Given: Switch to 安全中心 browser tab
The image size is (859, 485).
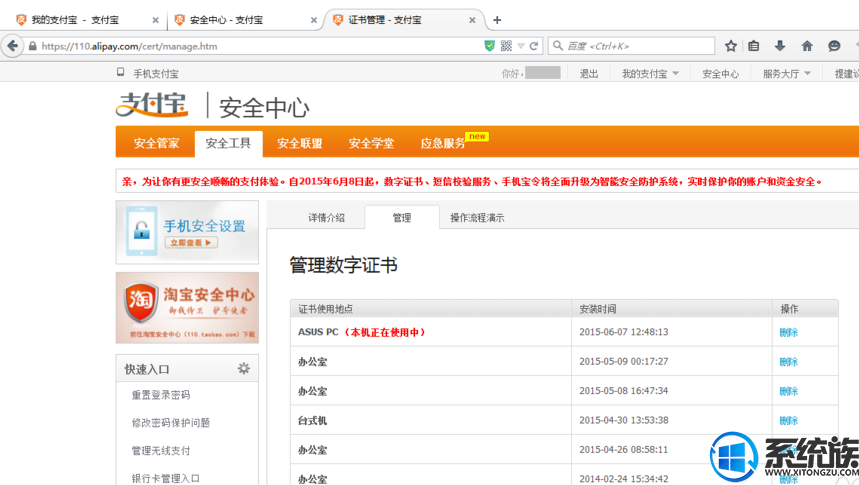Looking at the screenshot, I should (245, 20).
